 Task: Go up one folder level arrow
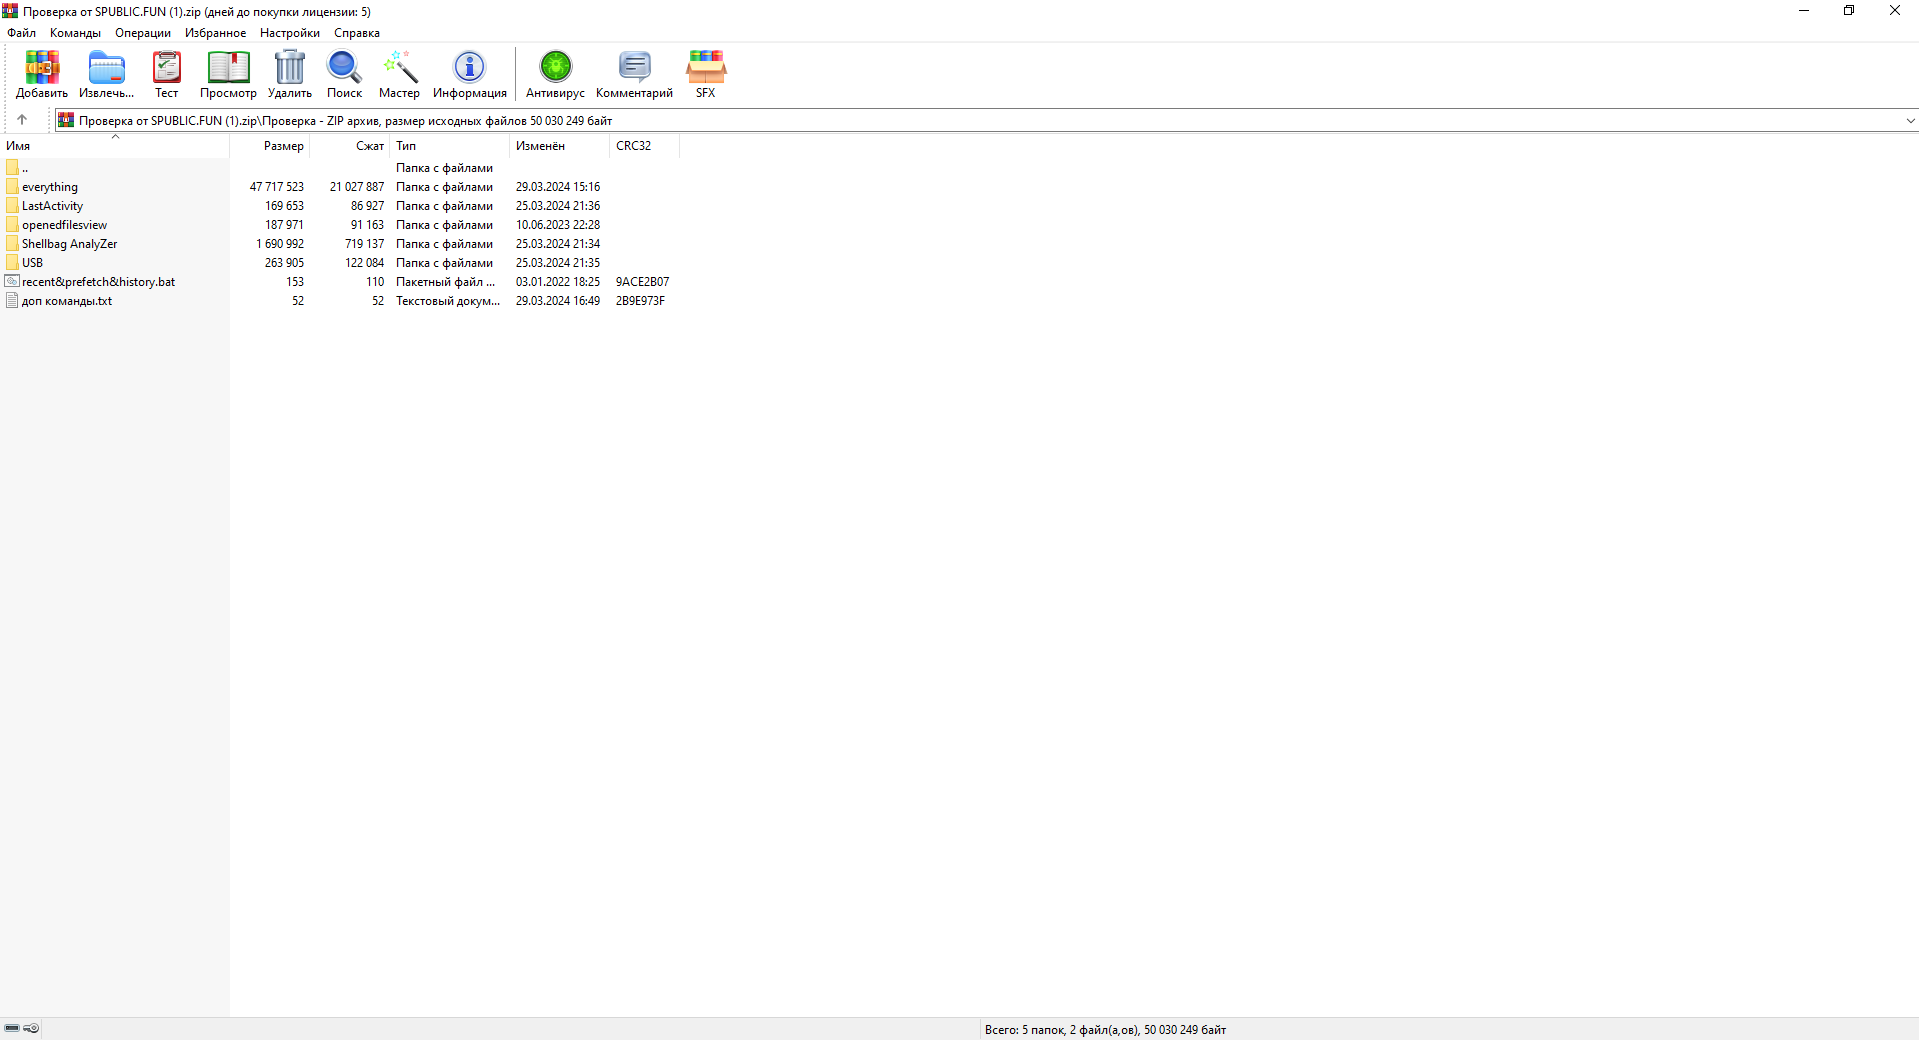(22, 120)
